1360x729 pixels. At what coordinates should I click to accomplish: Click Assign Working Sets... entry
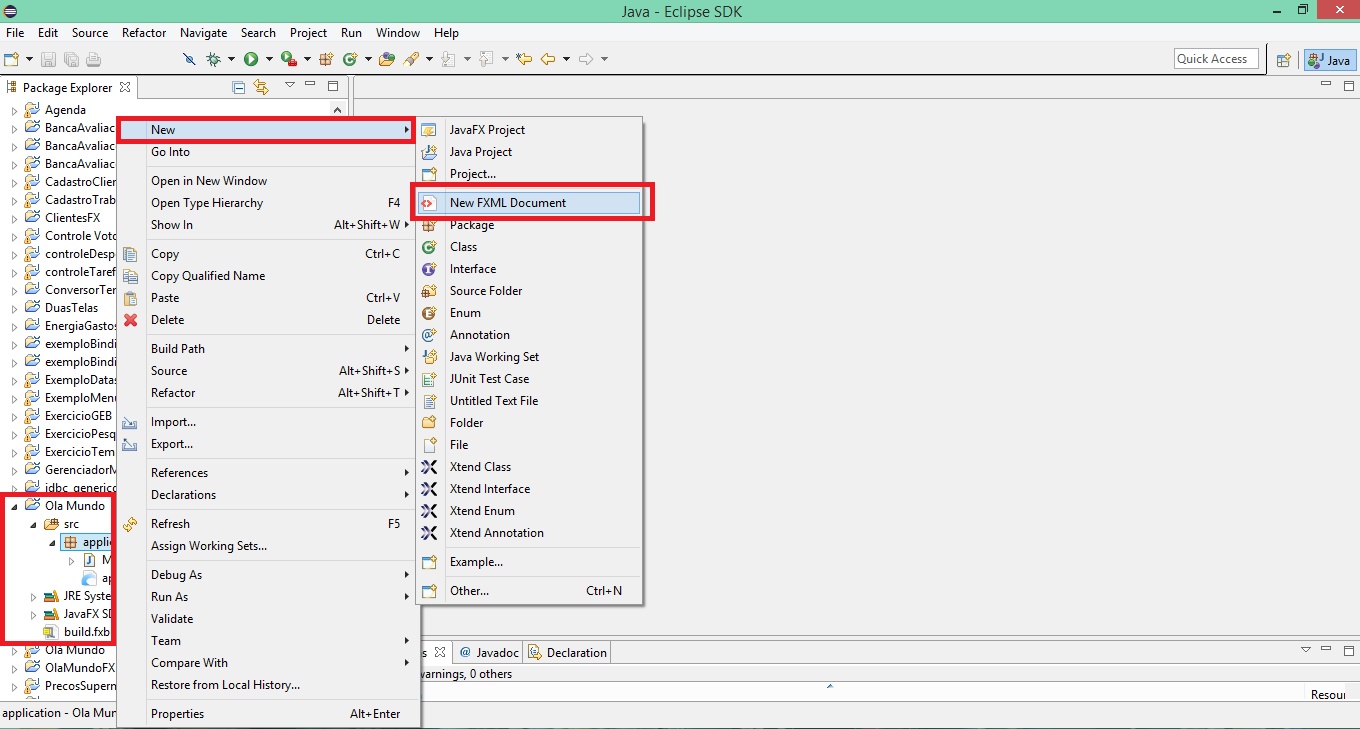(x=266, y=546)
